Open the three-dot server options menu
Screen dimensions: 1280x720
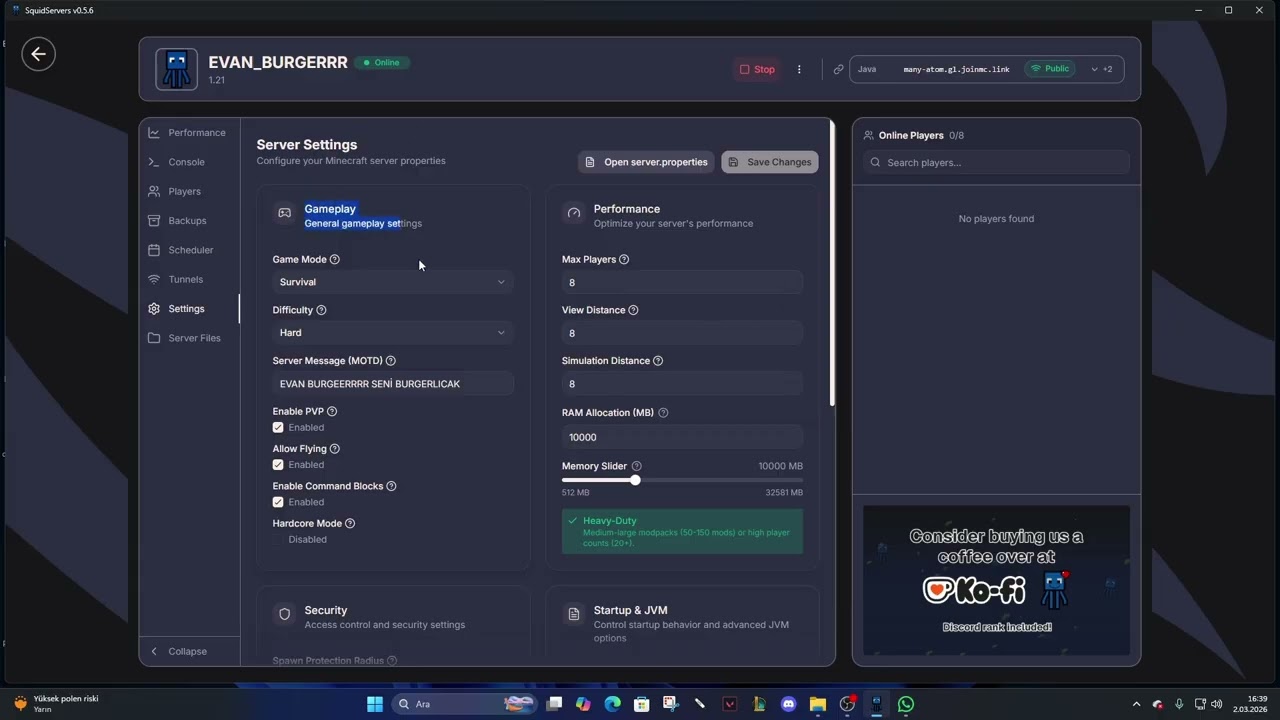(799, 69)
